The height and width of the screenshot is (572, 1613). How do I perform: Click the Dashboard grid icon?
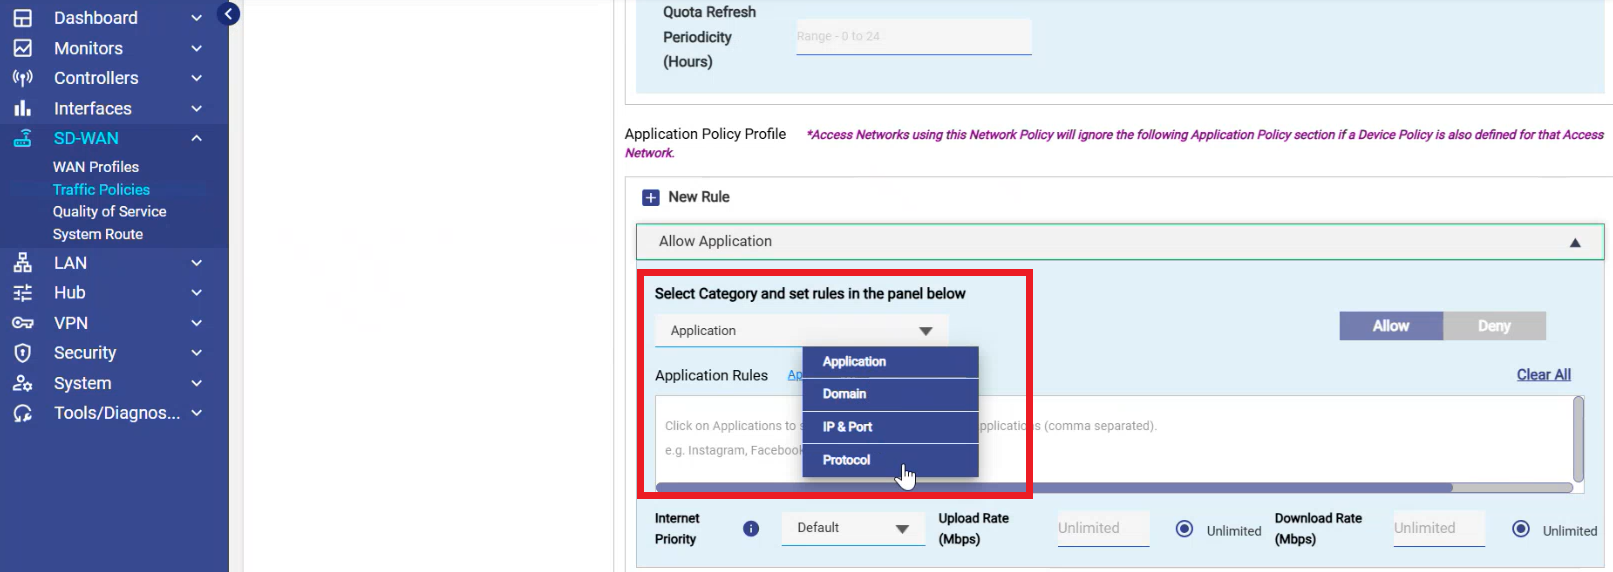22,18
